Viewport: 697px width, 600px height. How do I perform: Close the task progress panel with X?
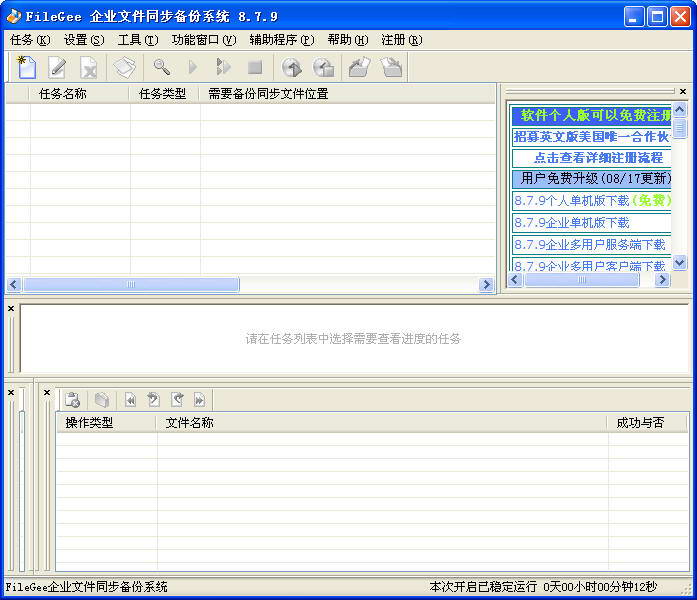tap(11, 308)
